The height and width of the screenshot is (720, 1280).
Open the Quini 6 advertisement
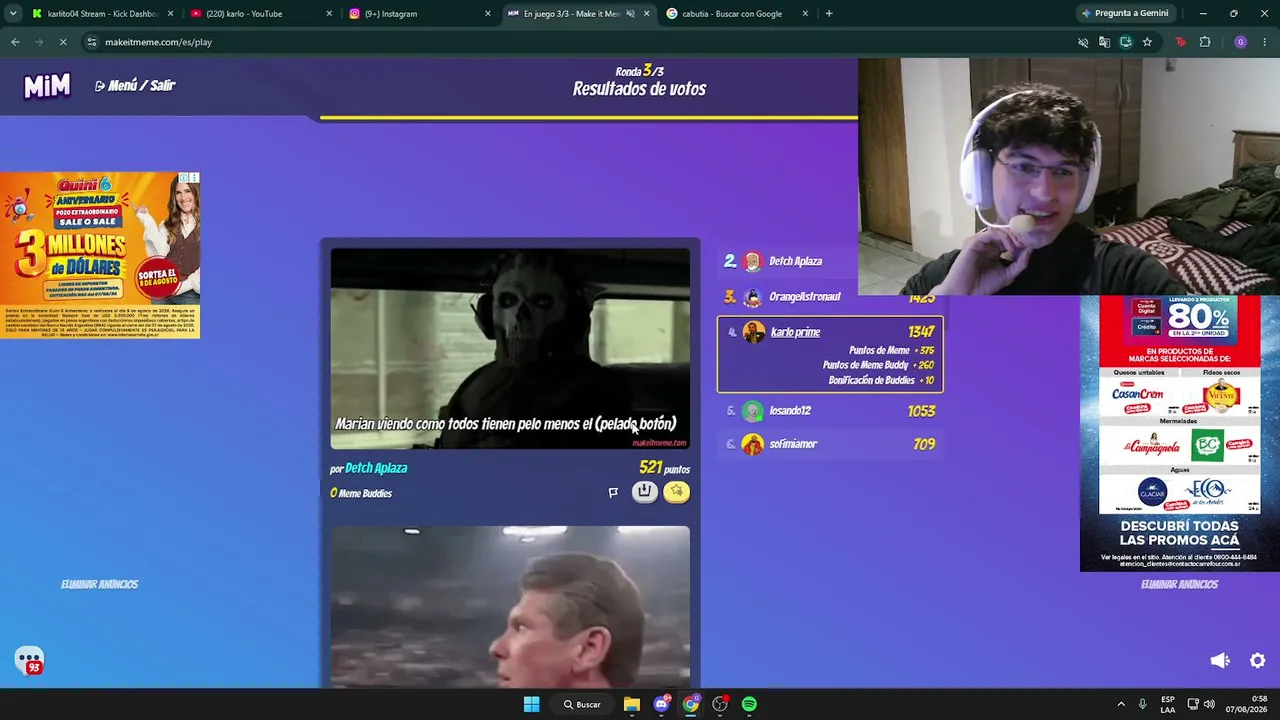point(100,255)
